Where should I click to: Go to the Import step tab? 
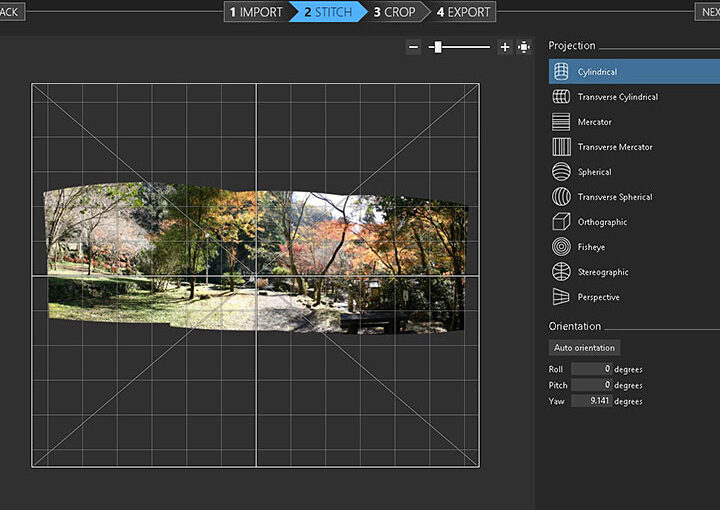point(256,12)
